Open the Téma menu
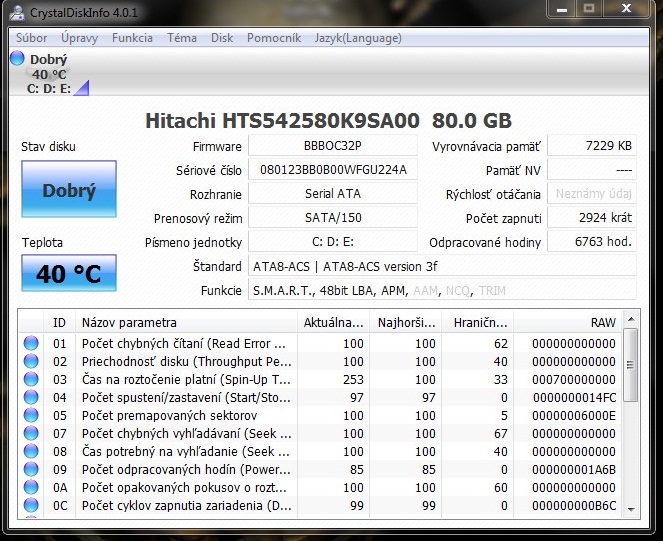The image size is (663, 541). (x=182, y=38)
